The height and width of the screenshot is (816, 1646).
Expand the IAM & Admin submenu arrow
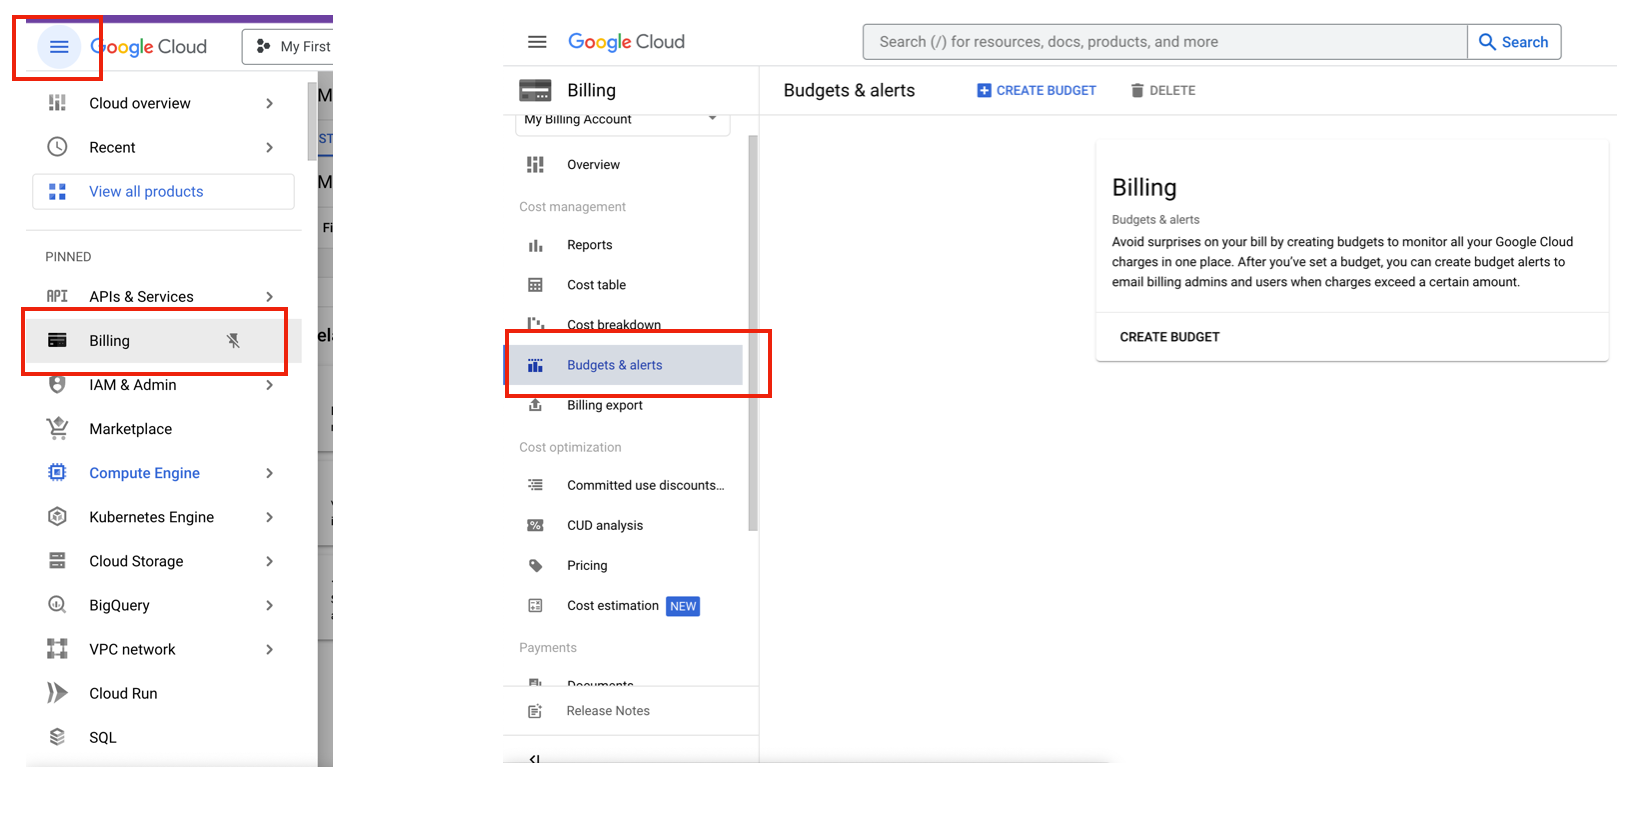[269, 385]
